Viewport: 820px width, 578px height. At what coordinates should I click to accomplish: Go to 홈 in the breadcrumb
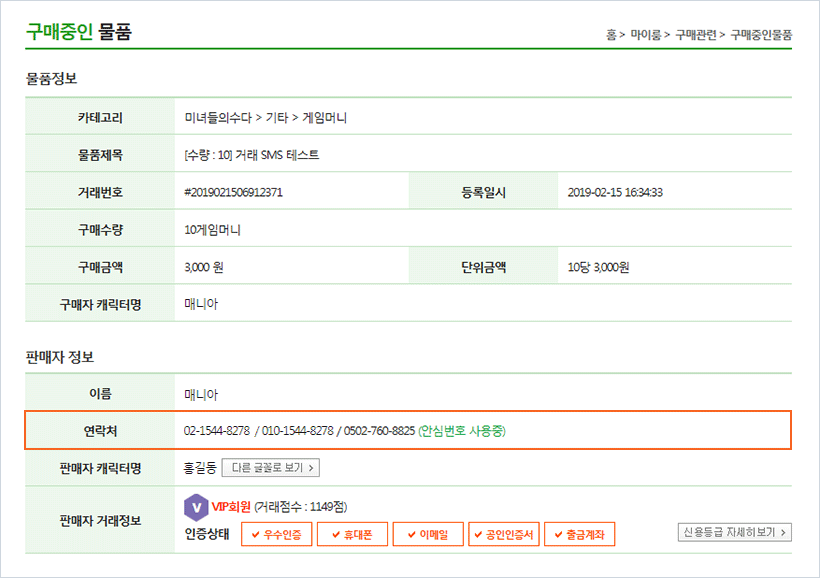pyautogui.click(x=611, y=35)
